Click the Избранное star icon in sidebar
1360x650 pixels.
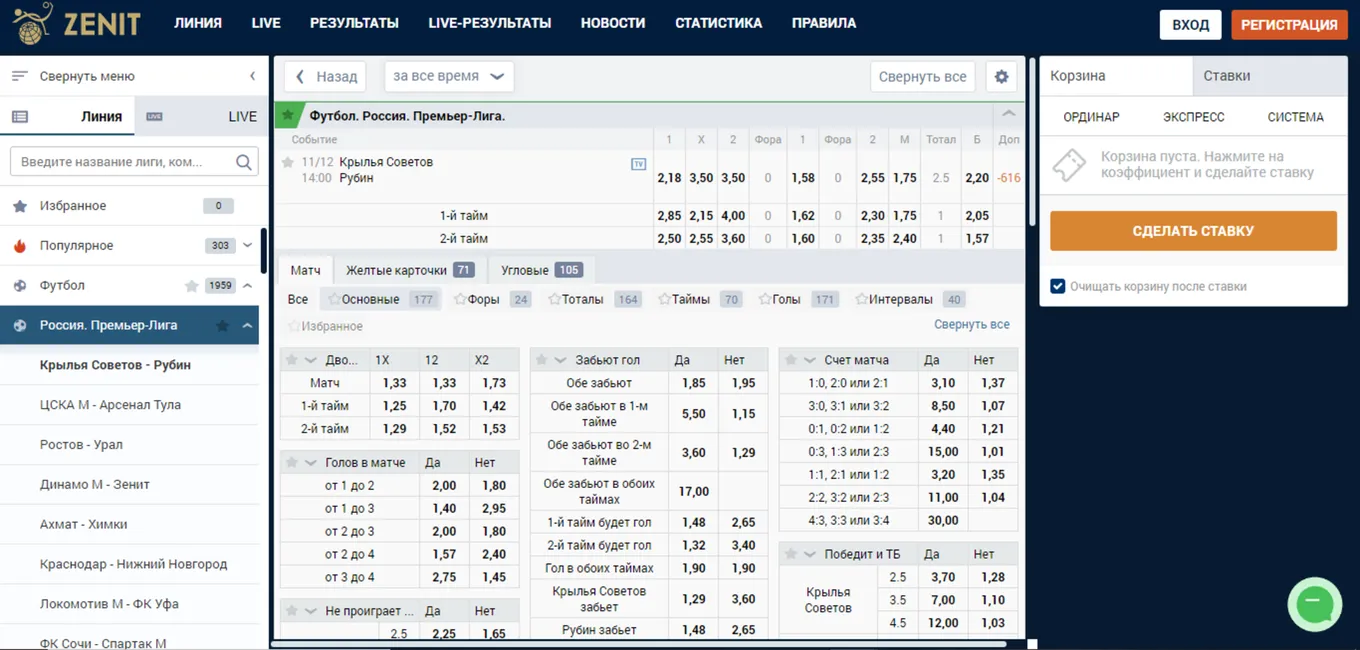click(20, 206)
